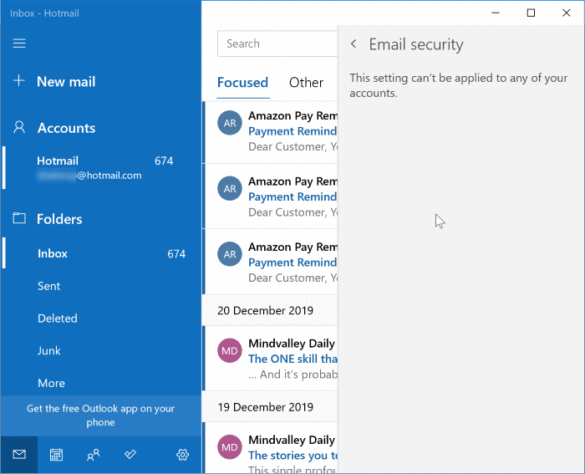
Task: Click into the Search box
Action: coord(277,44)
